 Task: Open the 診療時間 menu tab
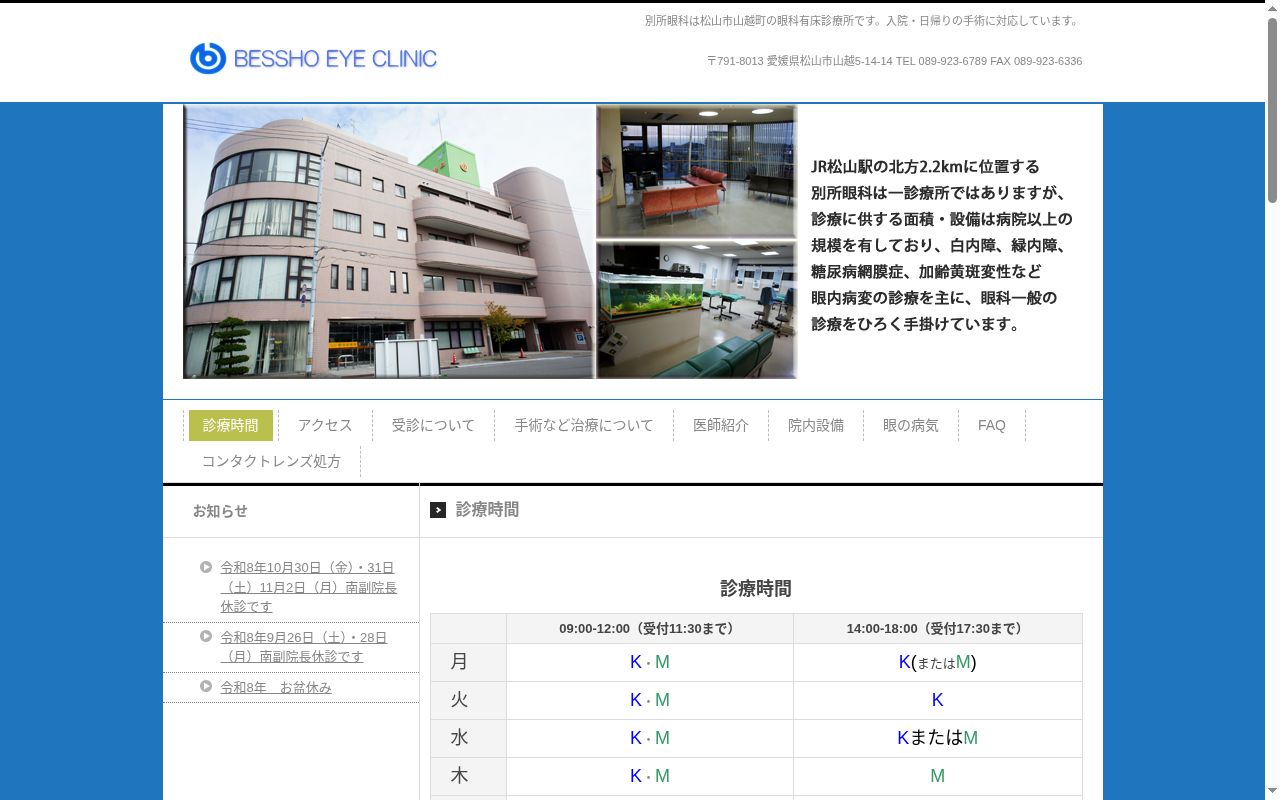231,425
